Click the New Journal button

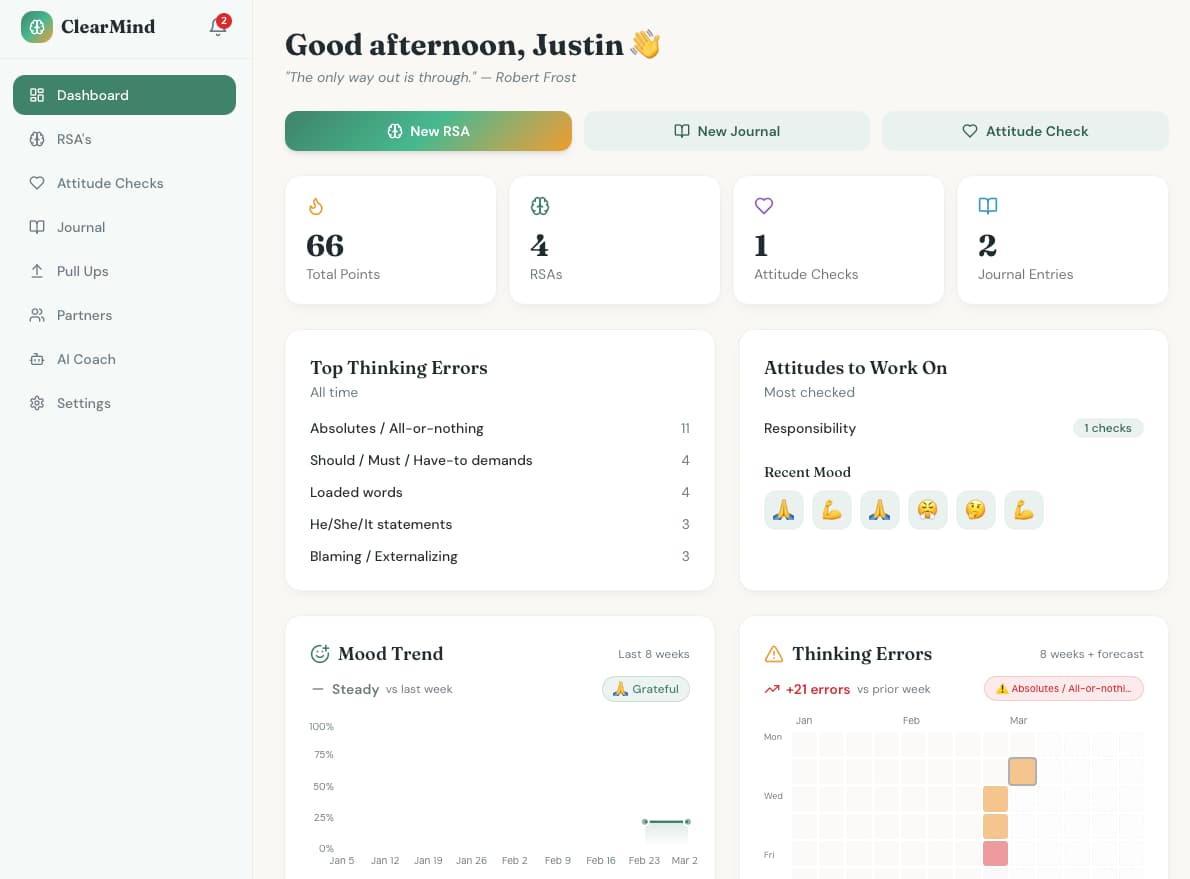727,131
